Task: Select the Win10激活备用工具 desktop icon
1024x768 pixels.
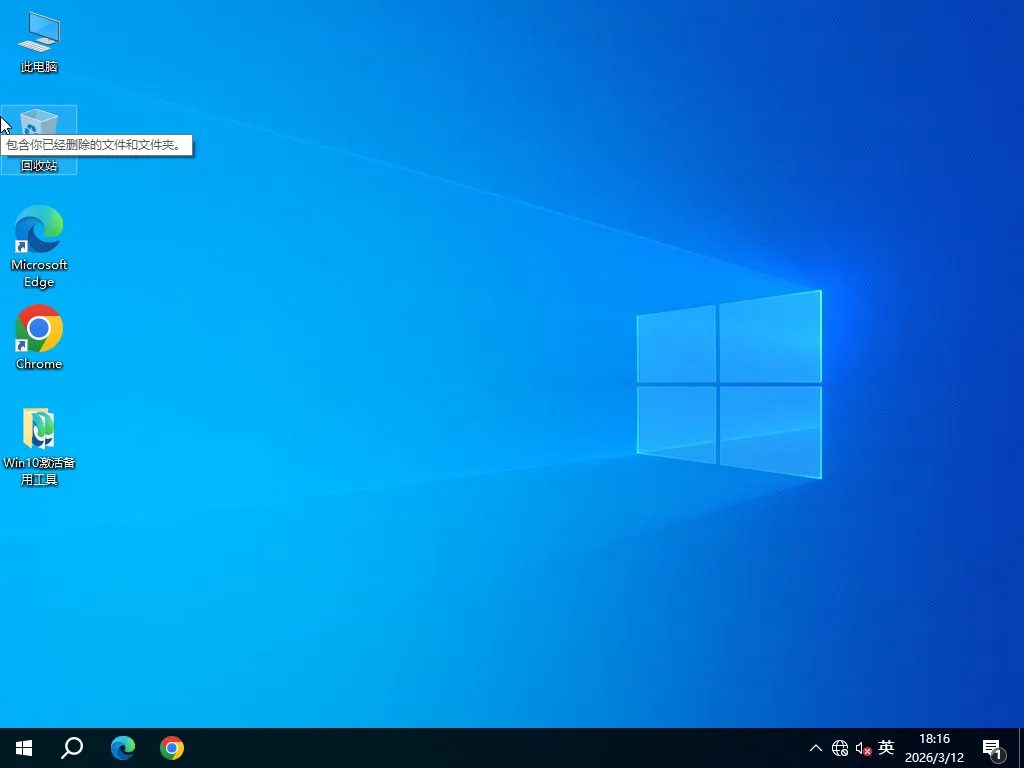Action: pos(39,447)
